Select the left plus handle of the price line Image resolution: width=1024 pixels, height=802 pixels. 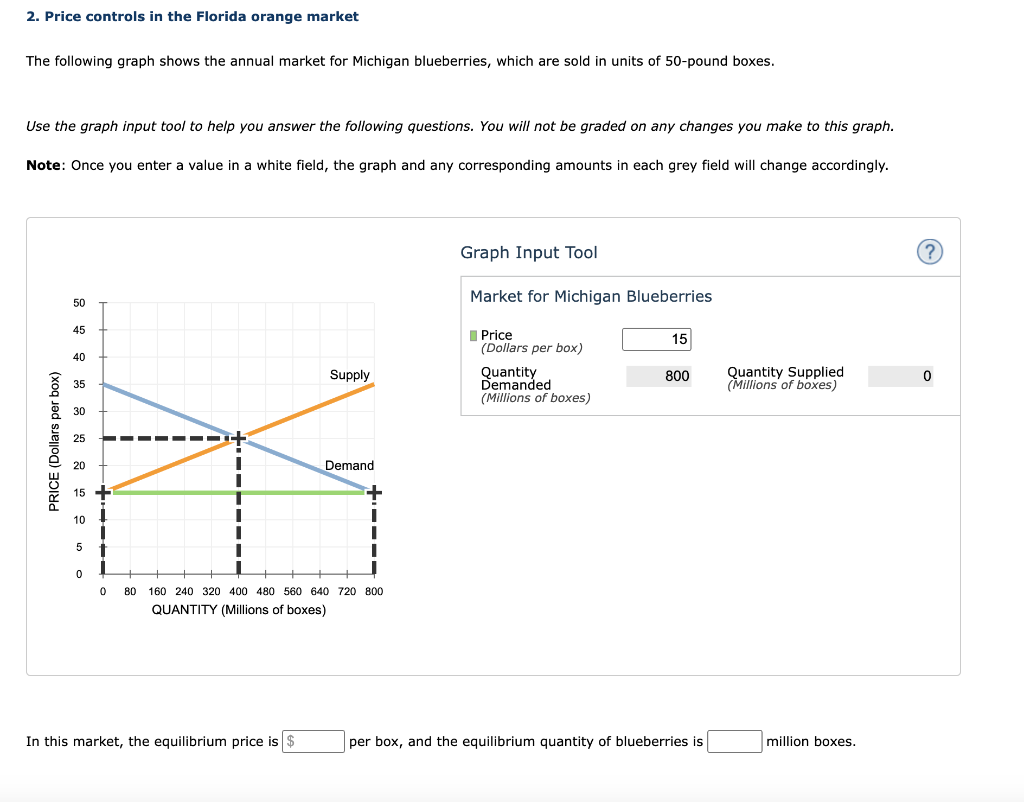pos(103,491)
